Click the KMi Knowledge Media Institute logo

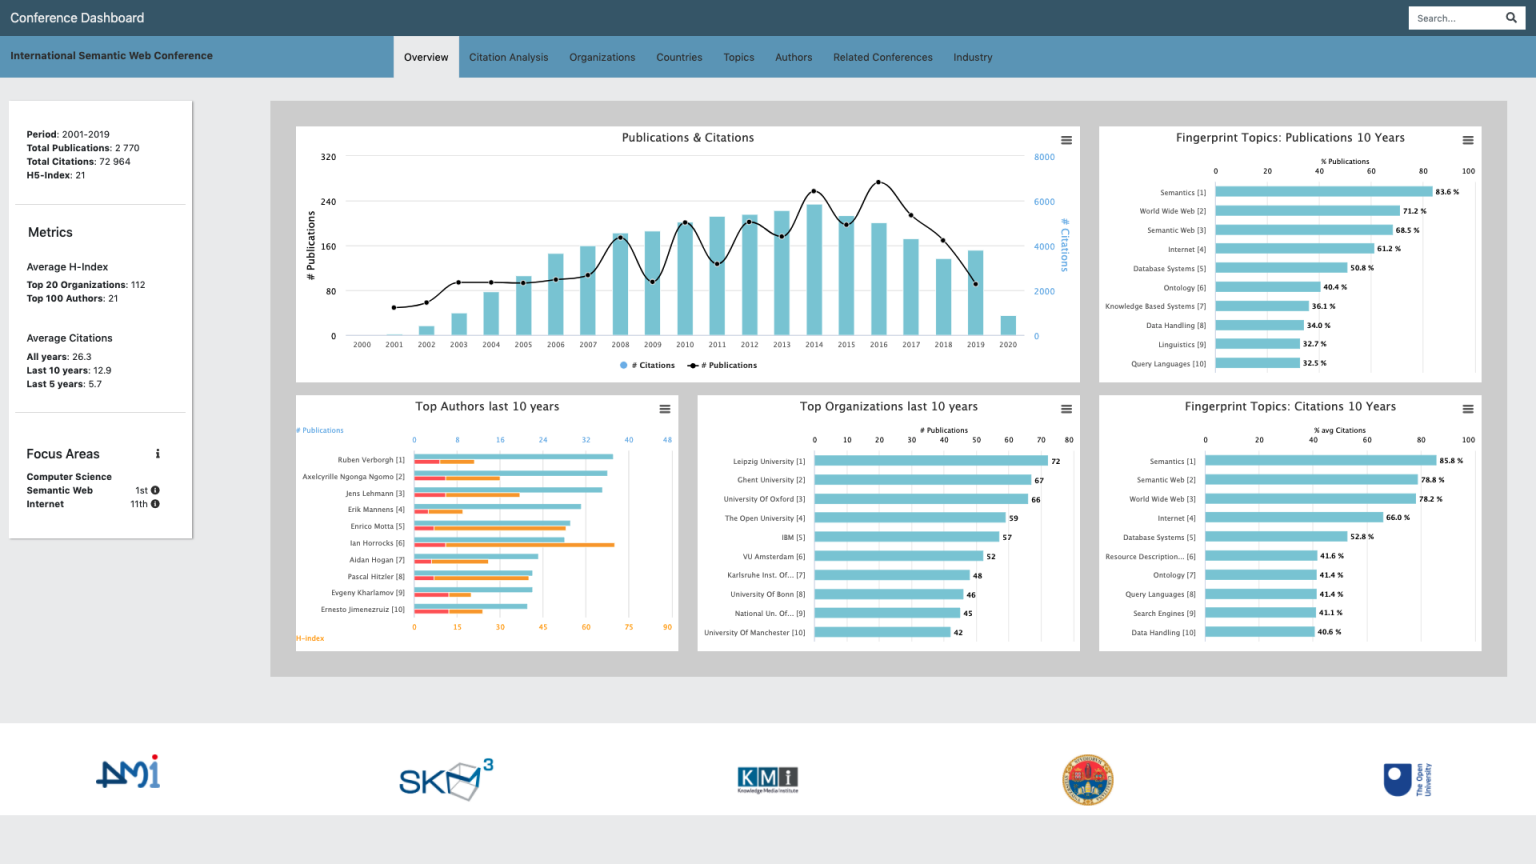766,779
